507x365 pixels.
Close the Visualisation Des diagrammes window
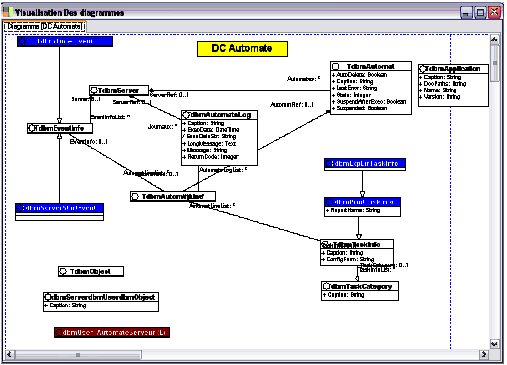pyautogui.click(x=494, y=13)
